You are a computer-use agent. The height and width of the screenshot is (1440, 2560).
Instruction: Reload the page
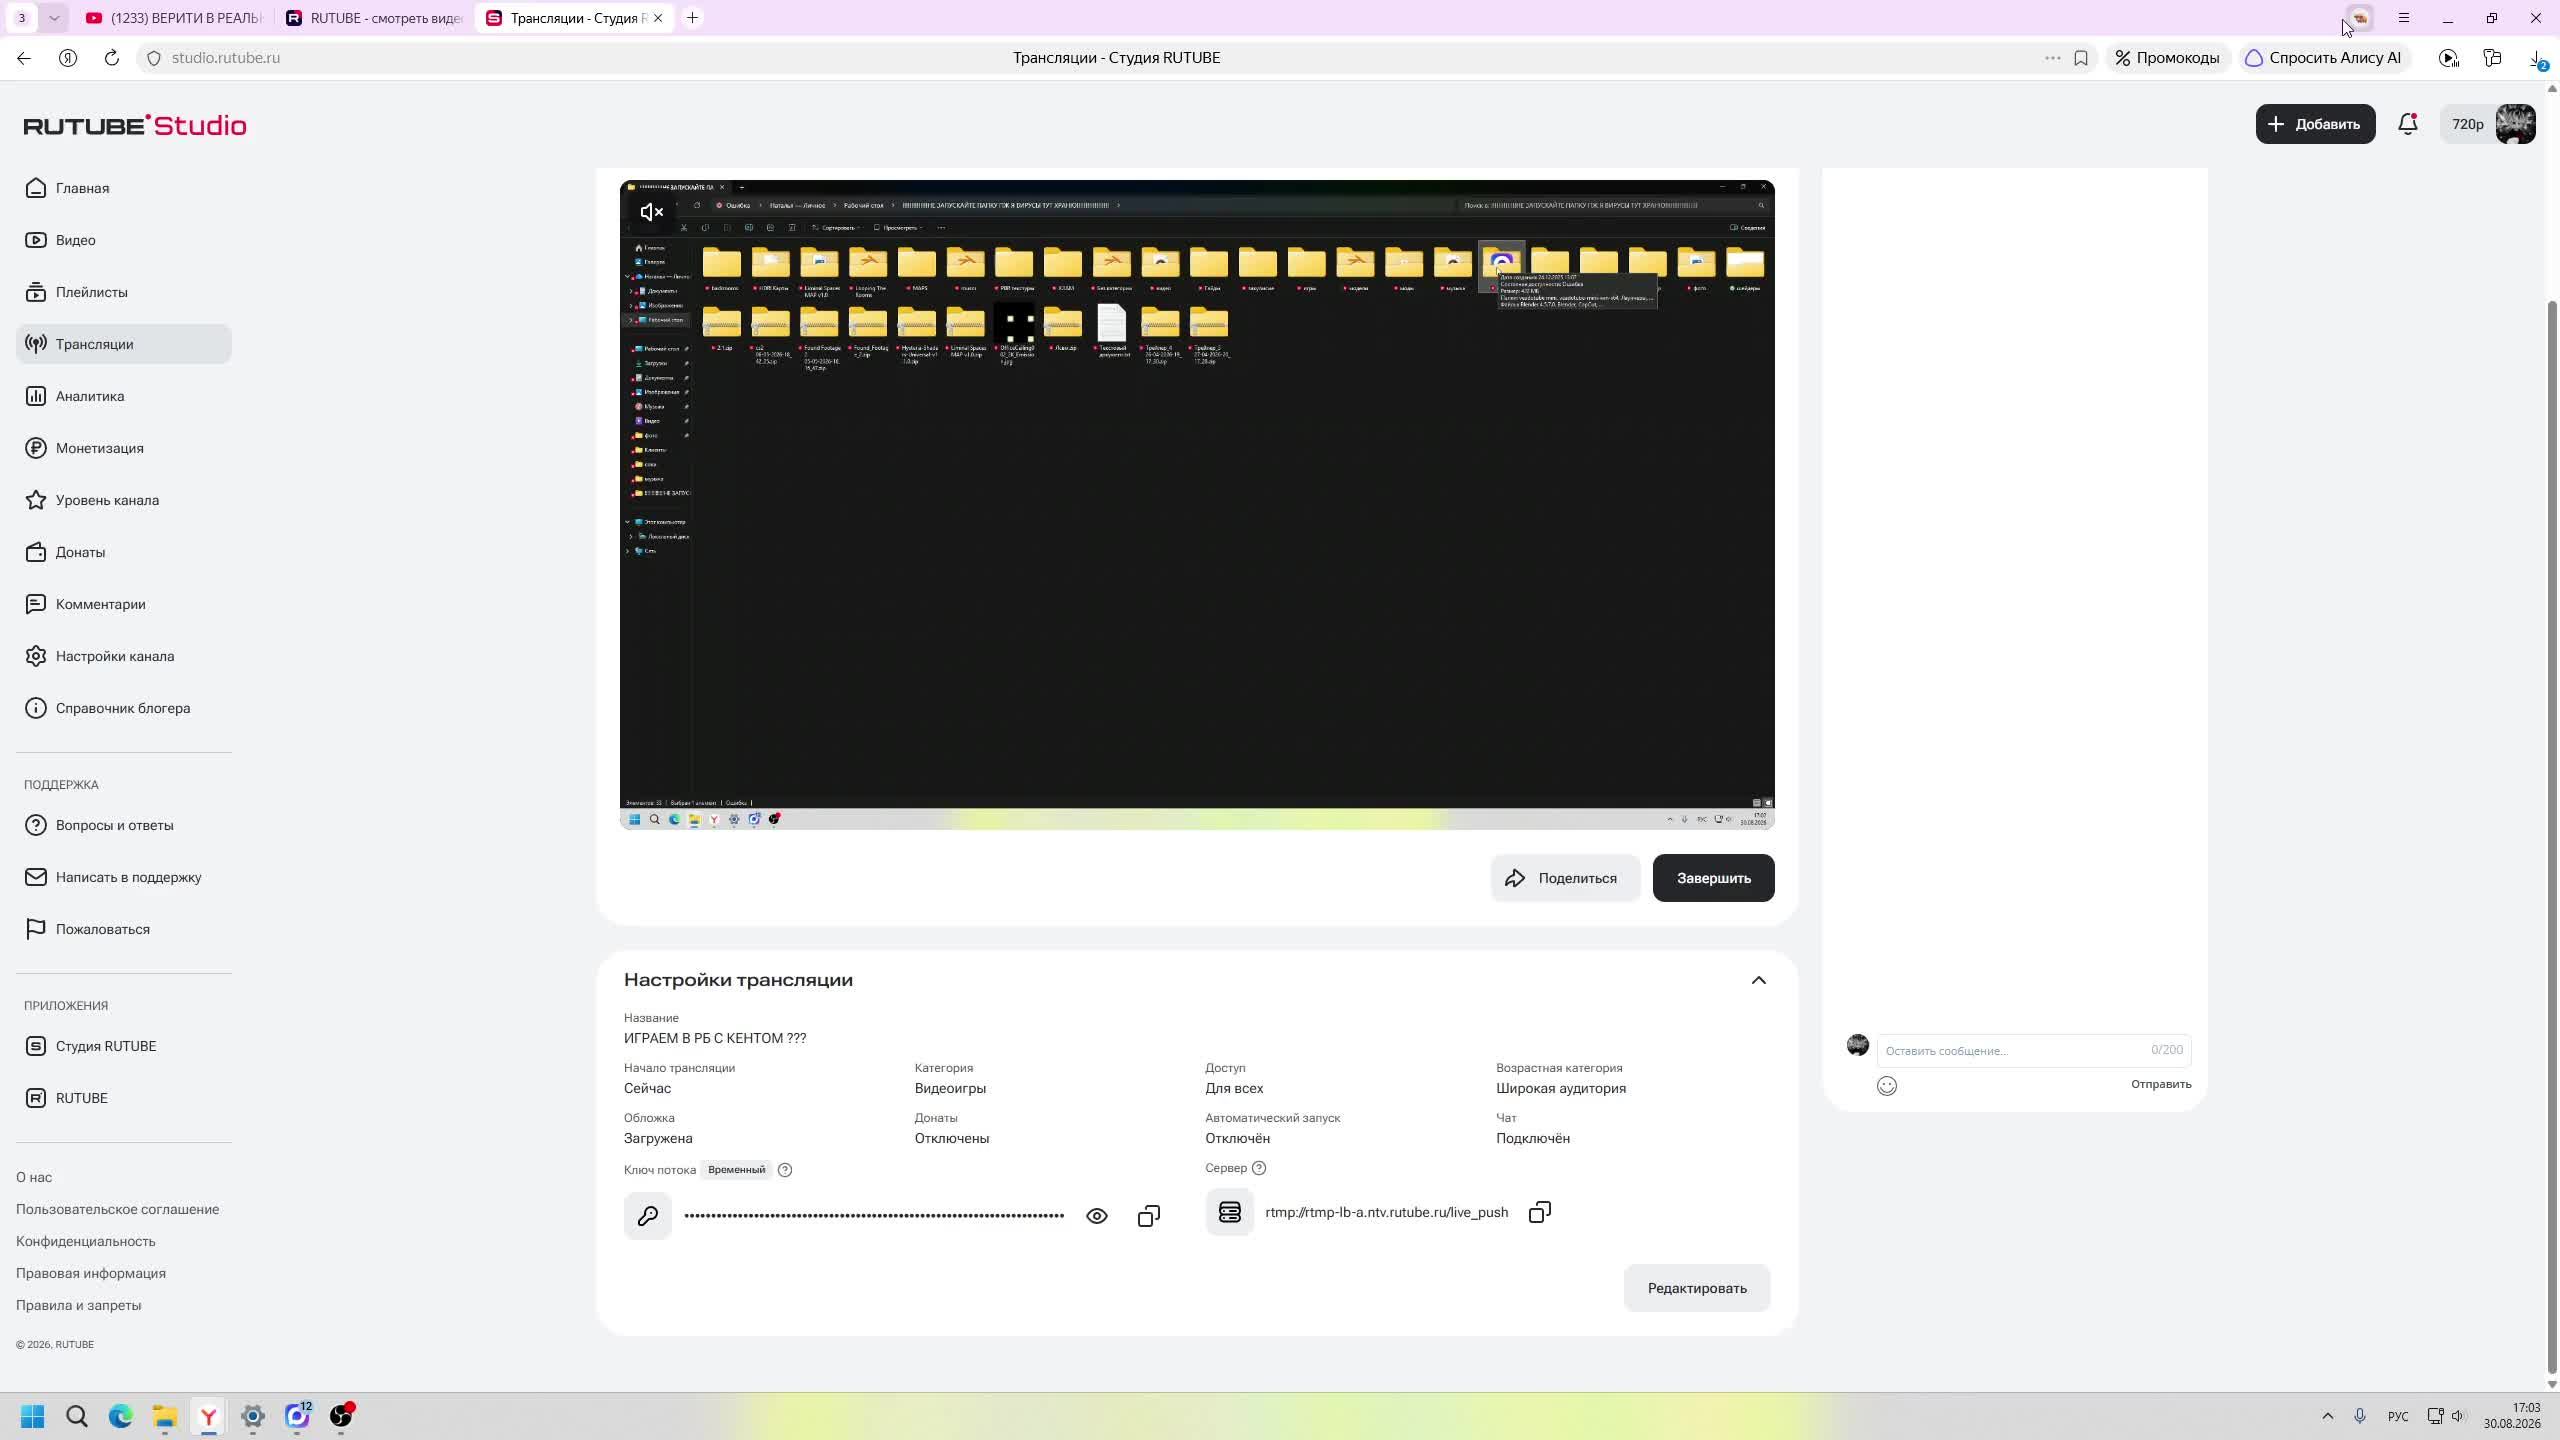click(112, 58)
